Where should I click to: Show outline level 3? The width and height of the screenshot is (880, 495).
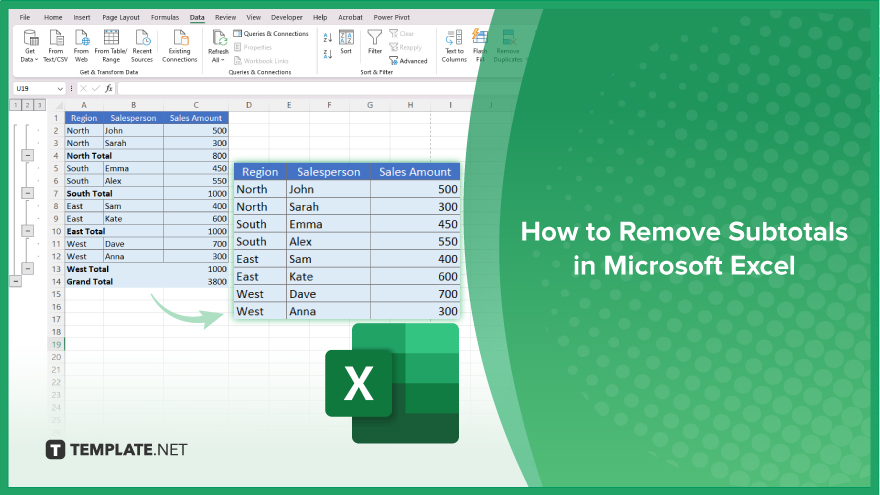pos(39,105)
